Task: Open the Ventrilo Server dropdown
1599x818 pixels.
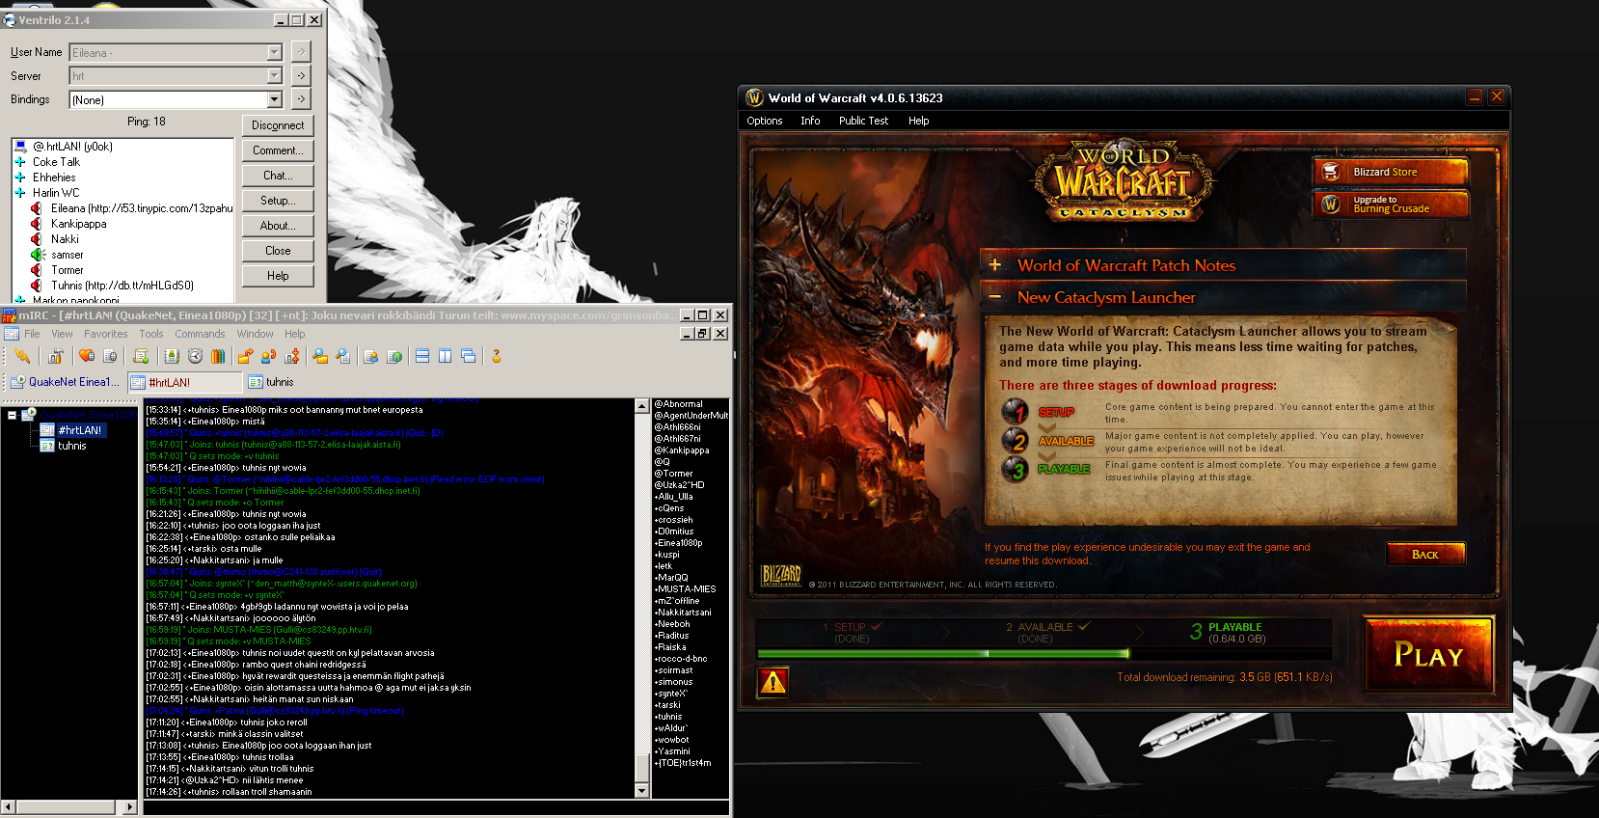Action: [274, 76]
